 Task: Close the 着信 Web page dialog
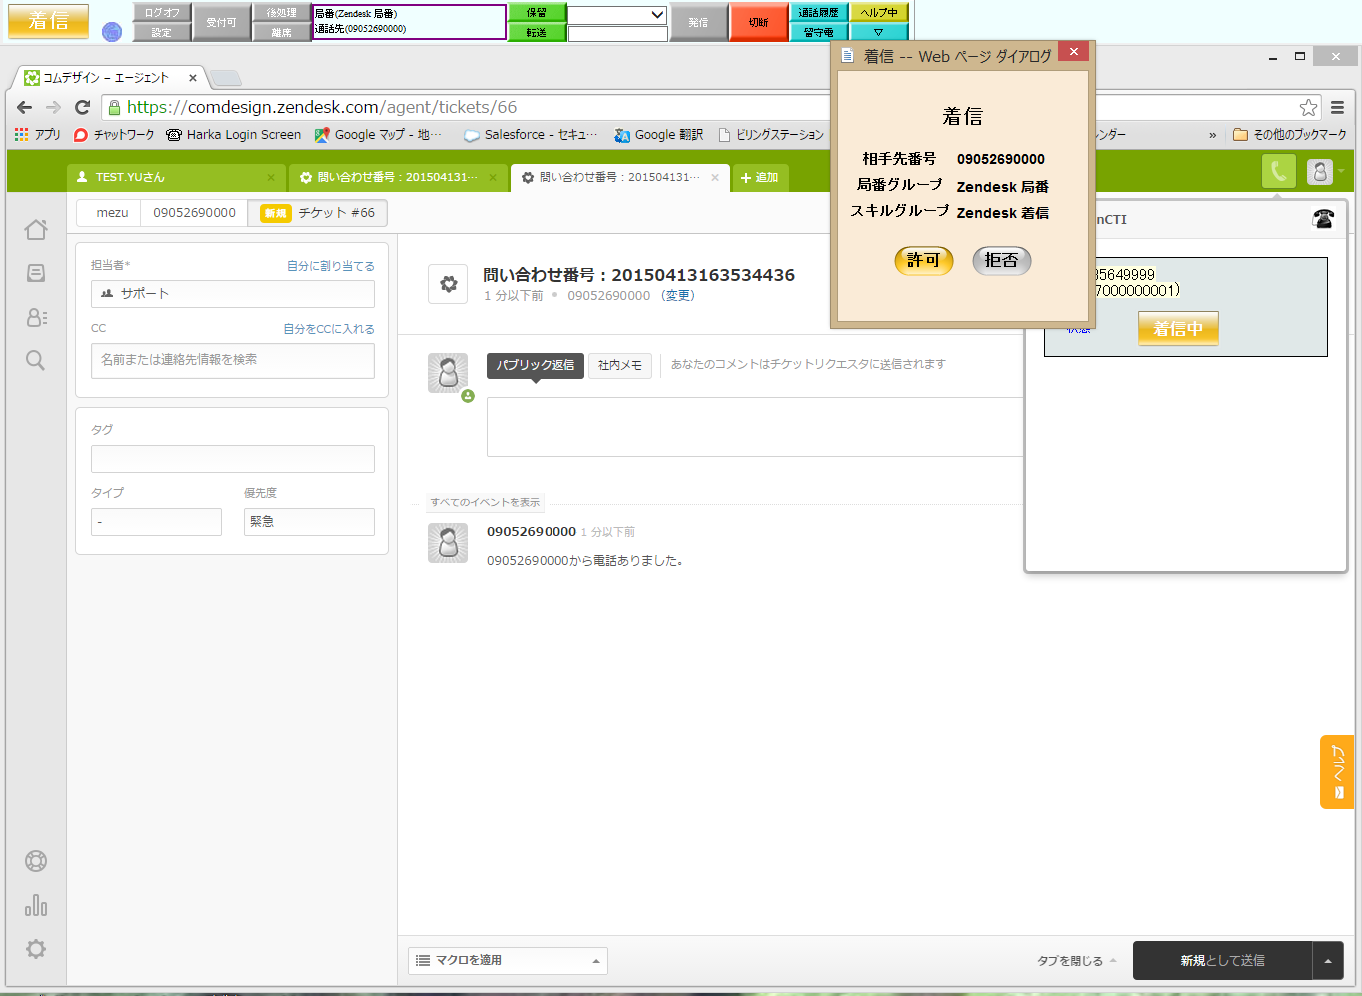(x=1073, y=52)
